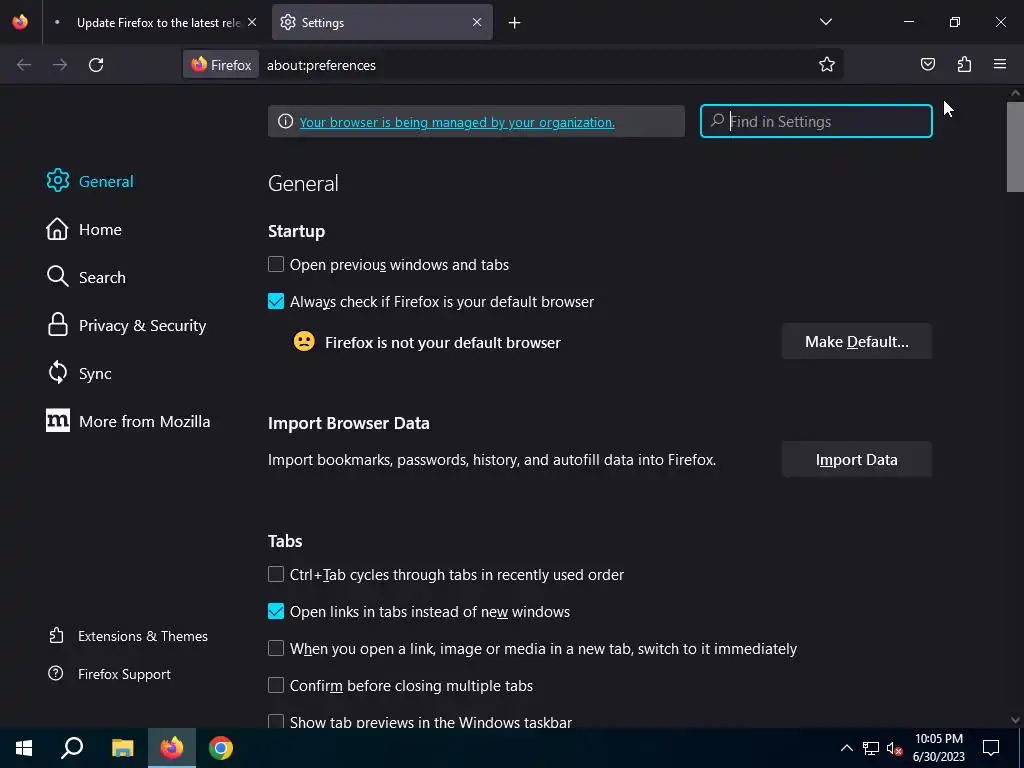Click the scrollbar up arrow

1015,93
